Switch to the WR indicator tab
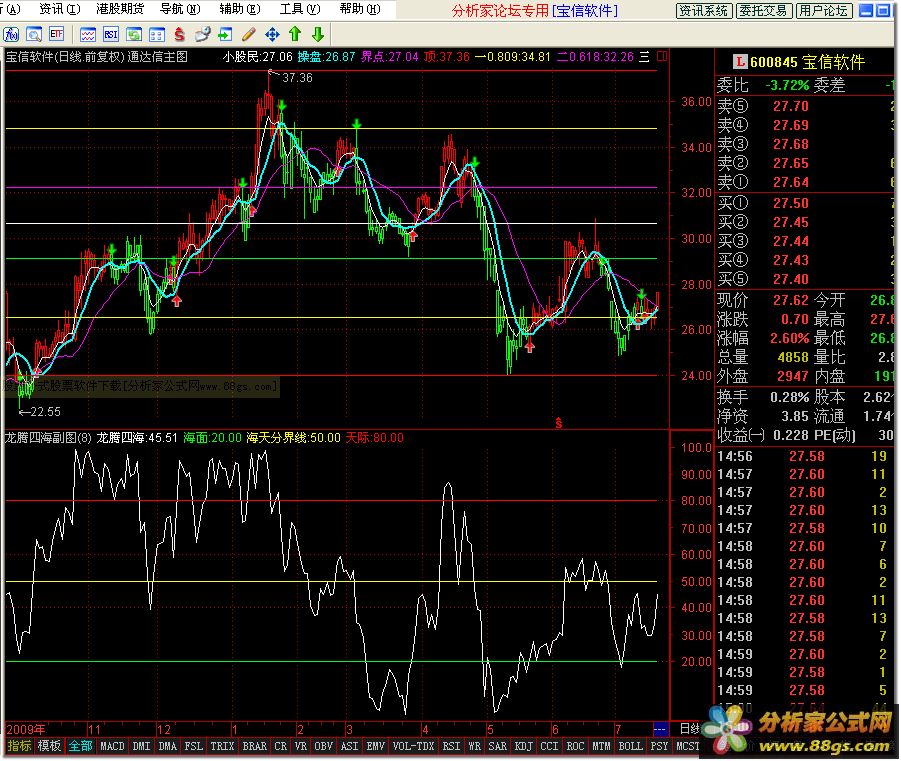The image size is (901, 761). (x=475, y=746)
